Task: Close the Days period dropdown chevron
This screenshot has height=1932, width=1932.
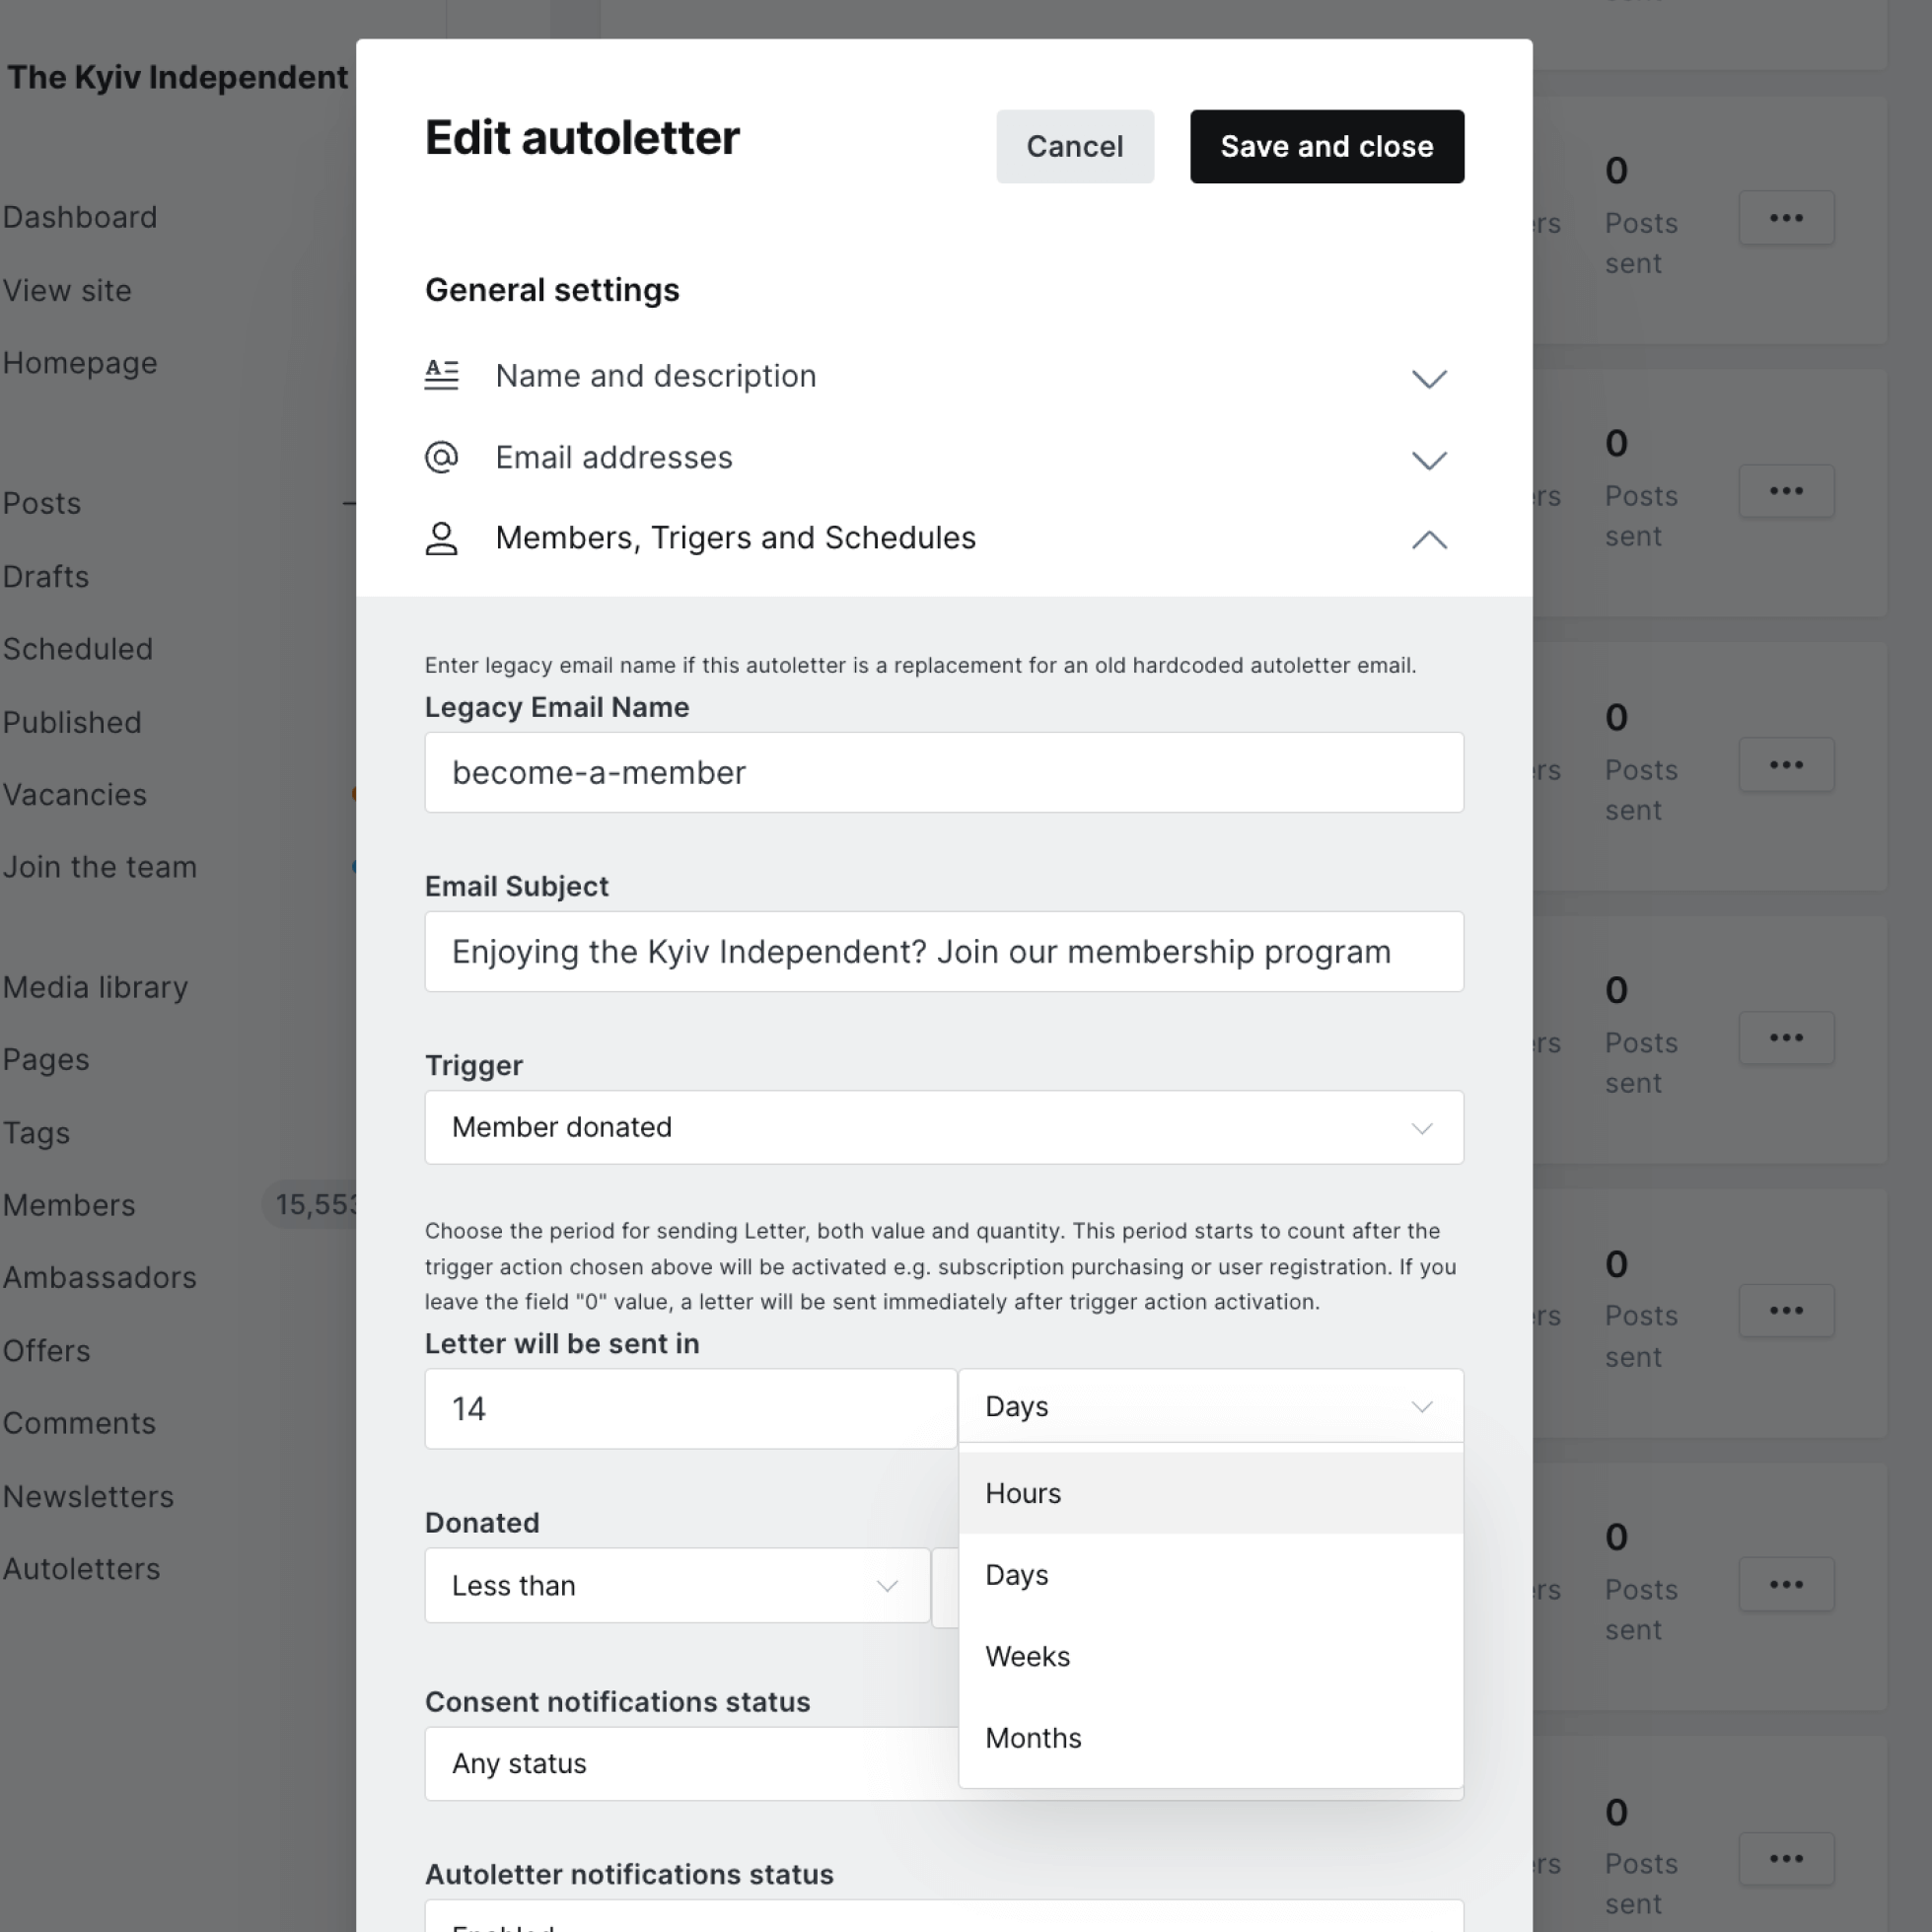Action: [1421, 1406]
